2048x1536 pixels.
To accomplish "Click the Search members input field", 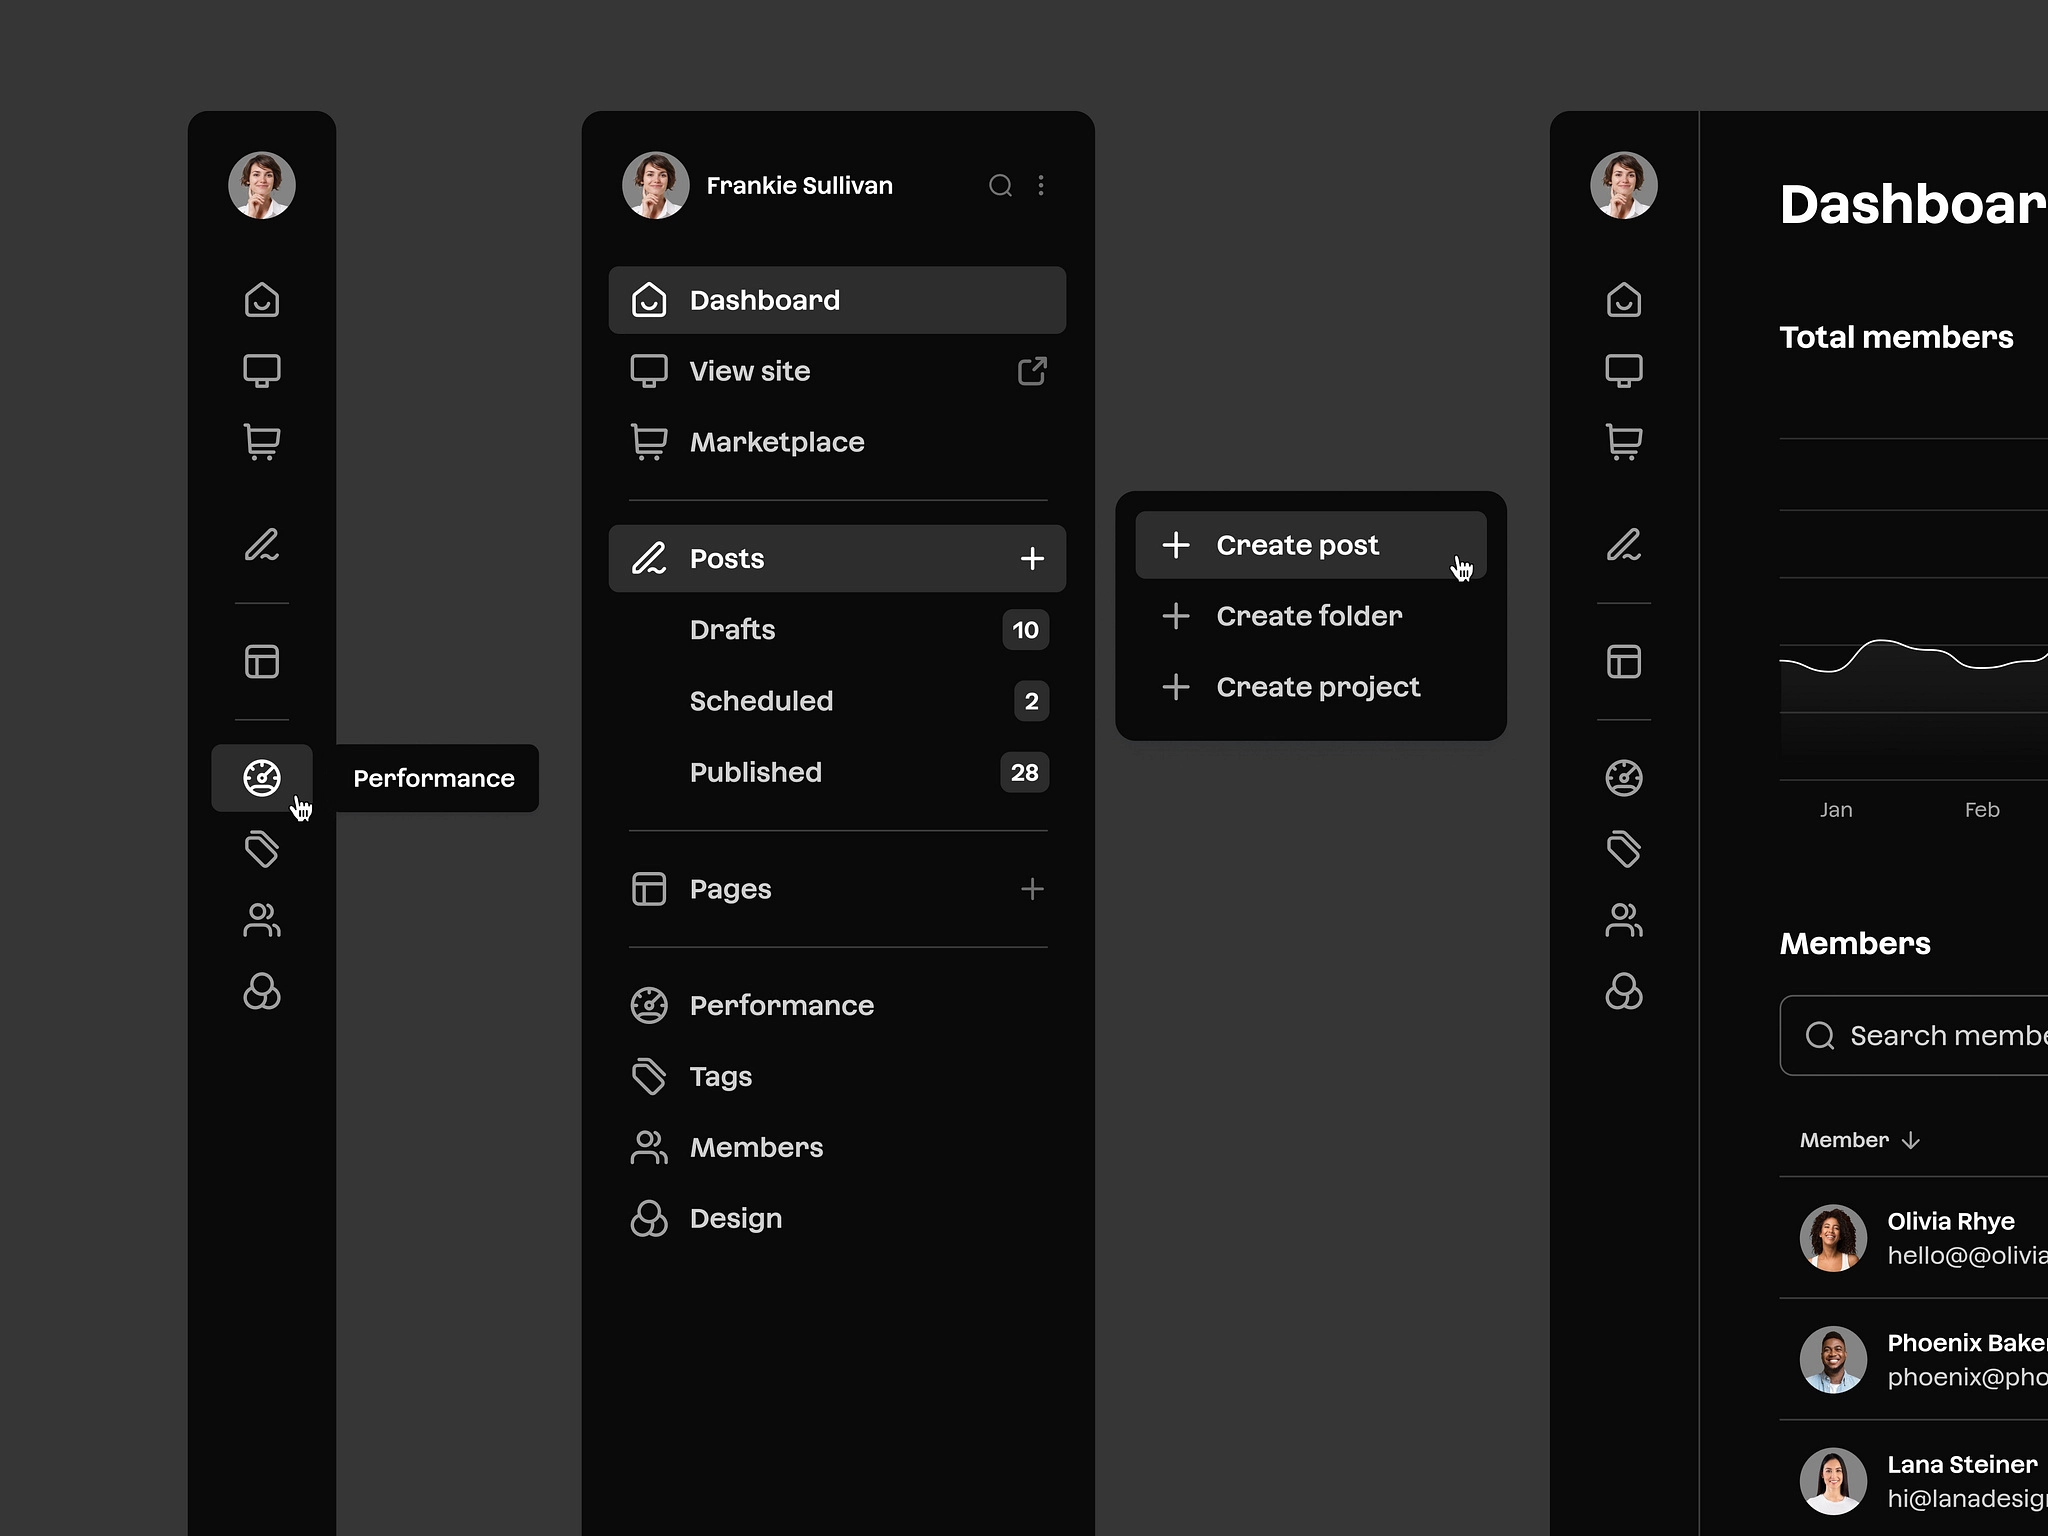I will coord(1940,1036).
